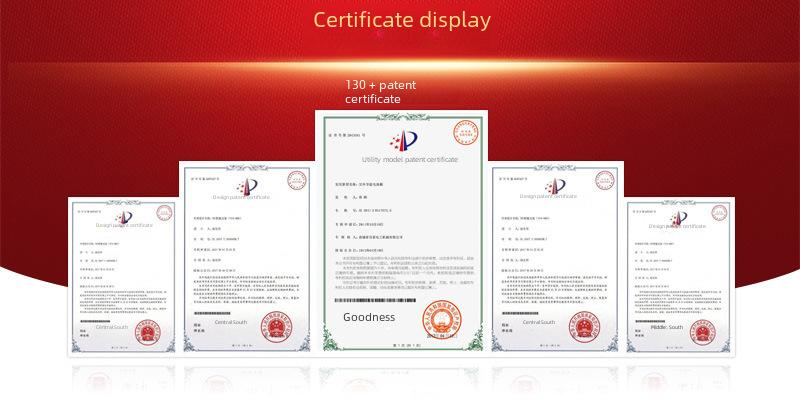Click the "130 + patent certificate" caption

click(x=381, y=92)
